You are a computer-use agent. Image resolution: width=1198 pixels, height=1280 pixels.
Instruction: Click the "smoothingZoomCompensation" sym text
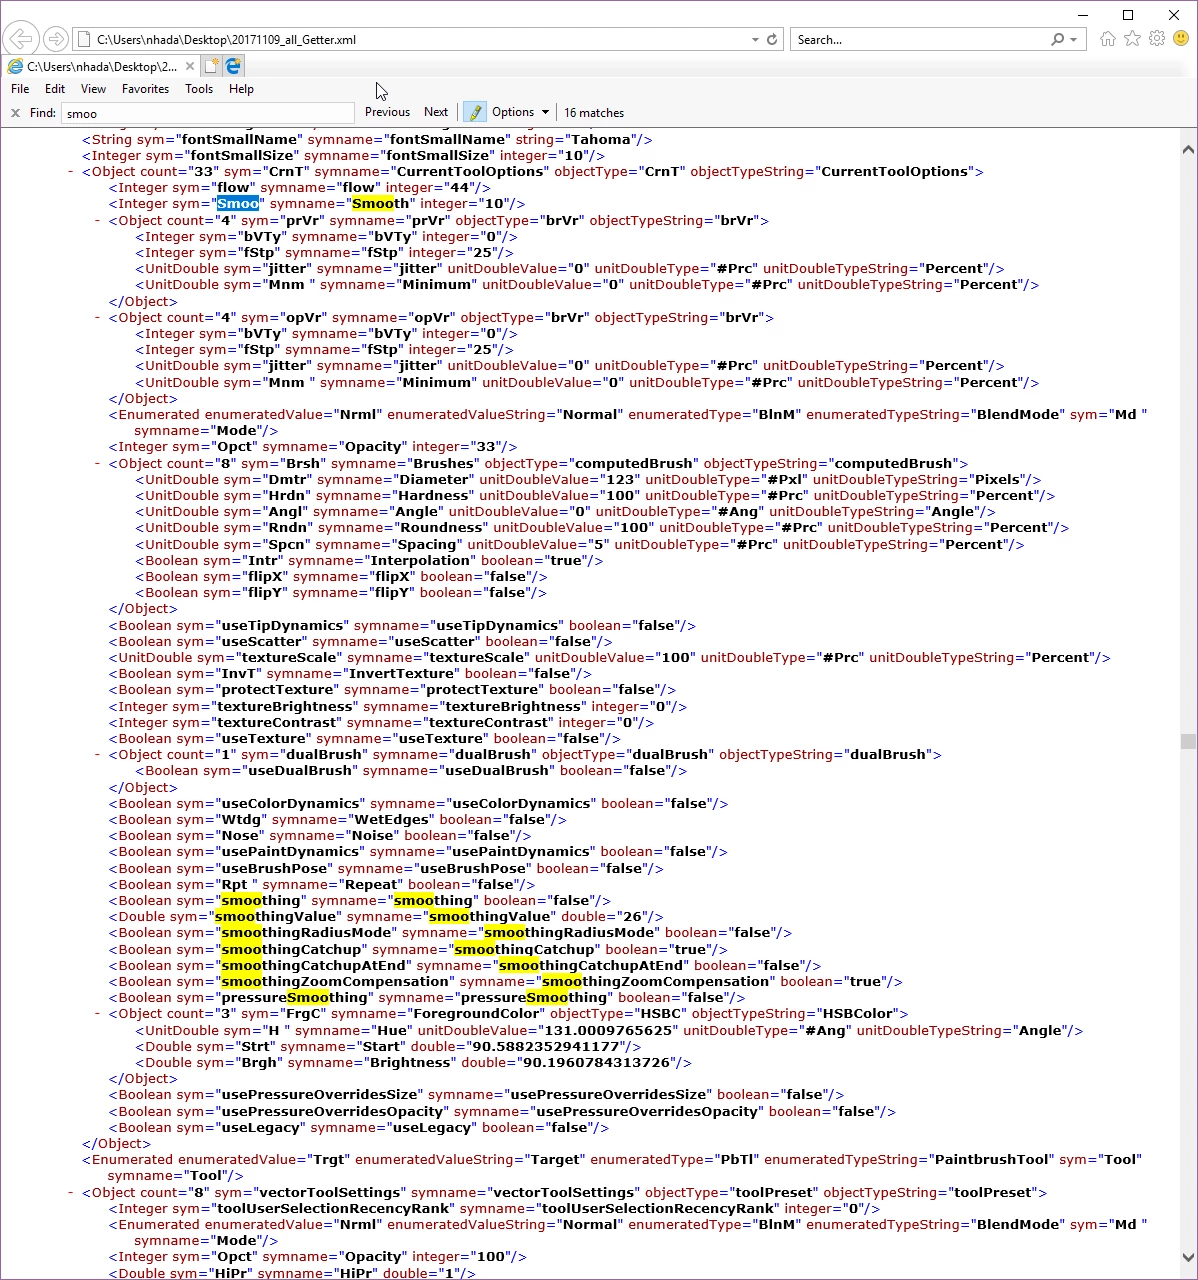335,982
